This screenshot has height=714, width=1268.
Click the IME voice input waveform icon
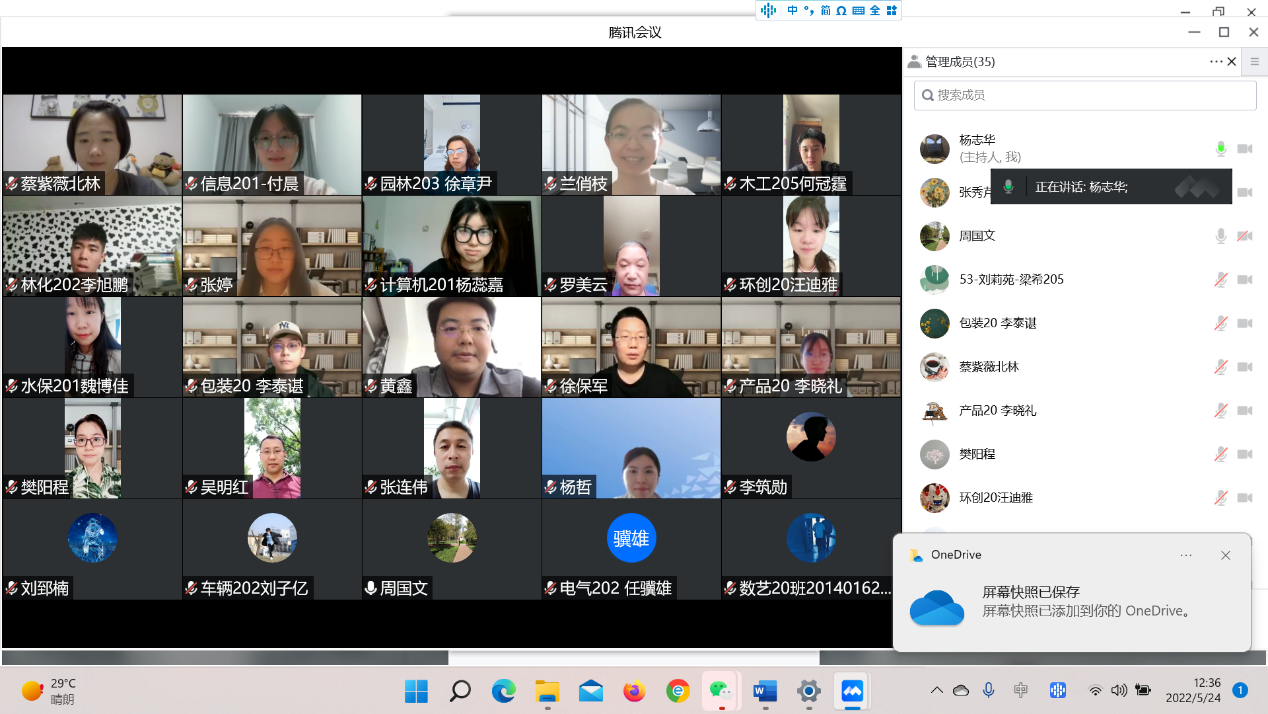(x=768, y=10)
